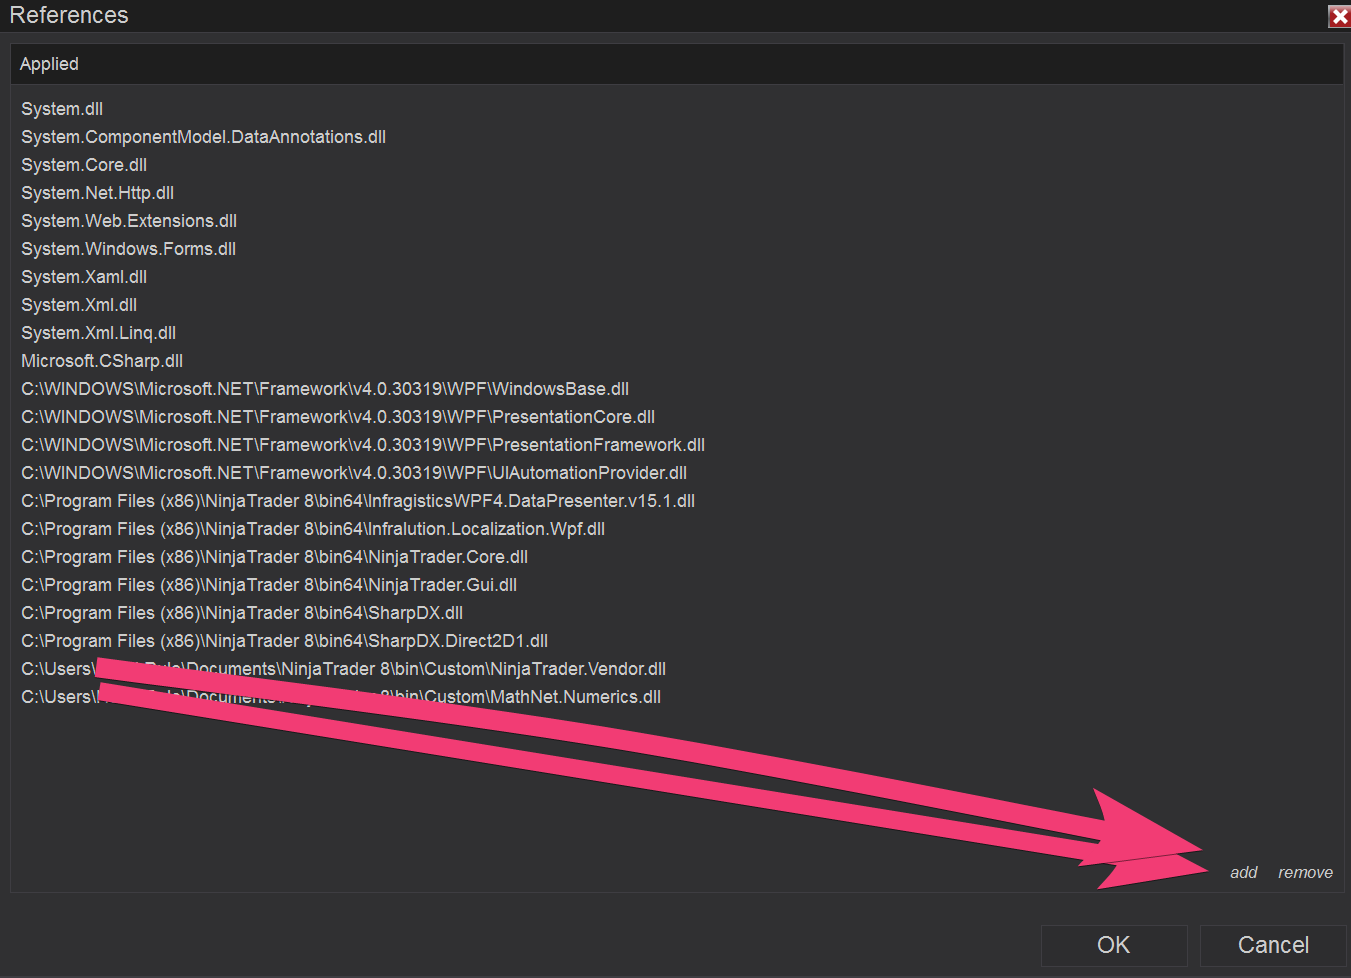This screenshot has height=978, width=1351.
Task: Select the System.Net.Http.dll entry
Action: point(97,193)
